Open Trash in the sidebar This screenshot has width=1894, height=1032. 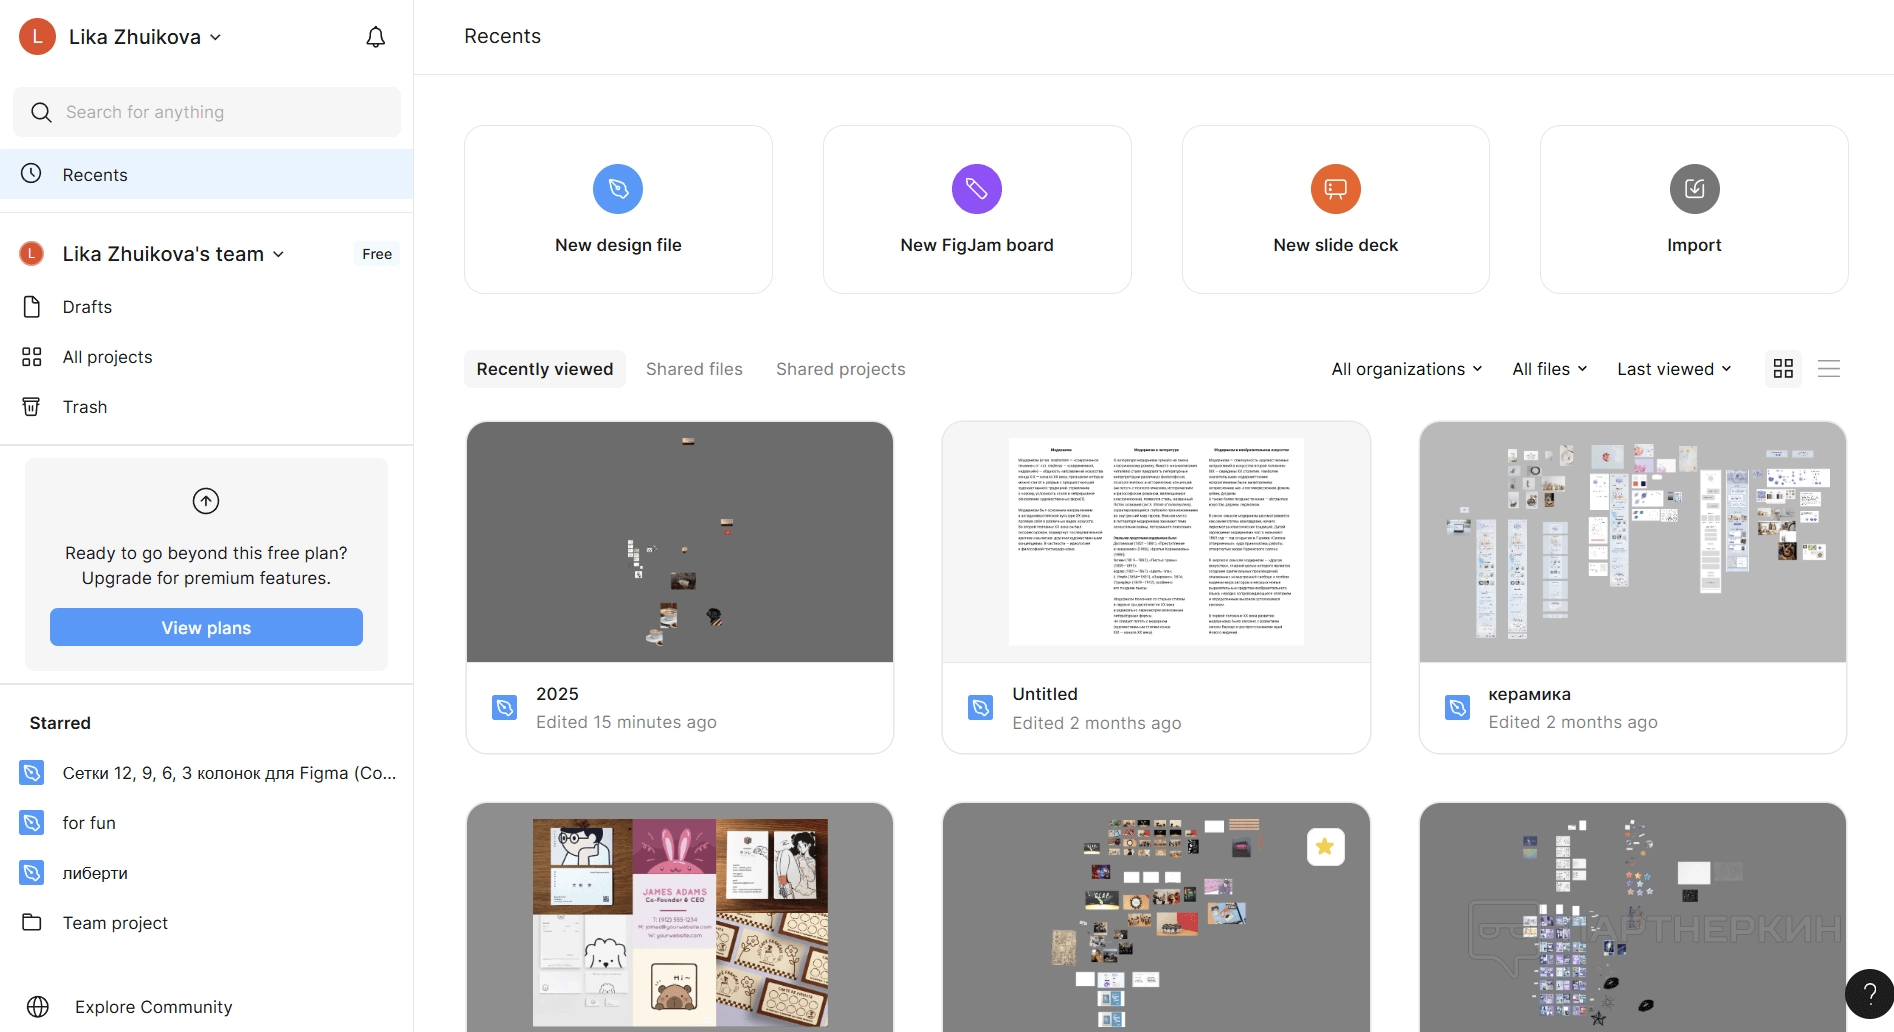pos(85,407)
